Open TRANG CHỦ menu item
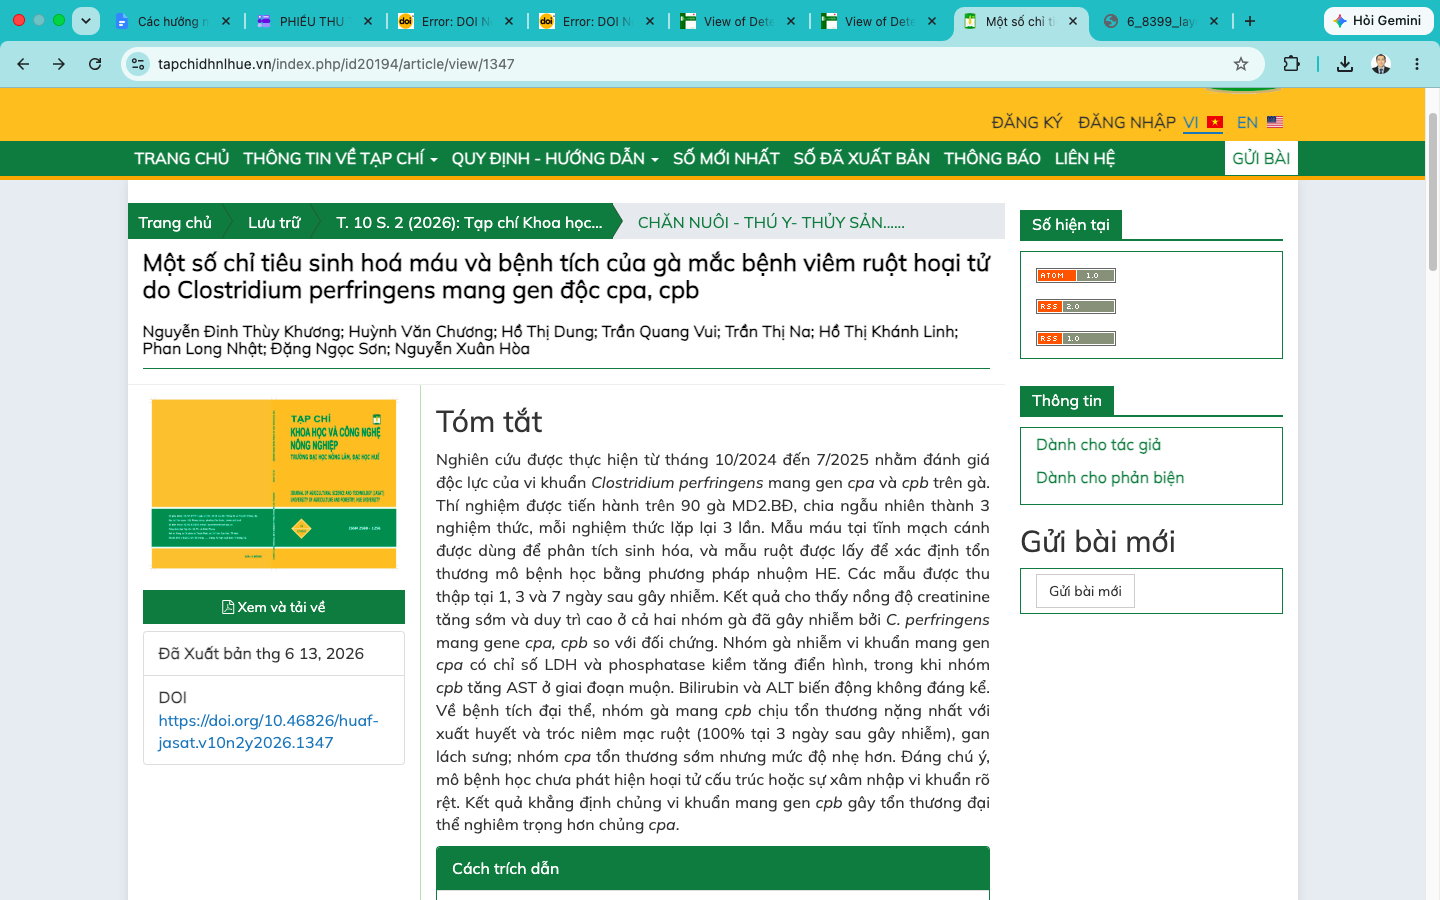 pyautogui.click(x=182, y=158)
